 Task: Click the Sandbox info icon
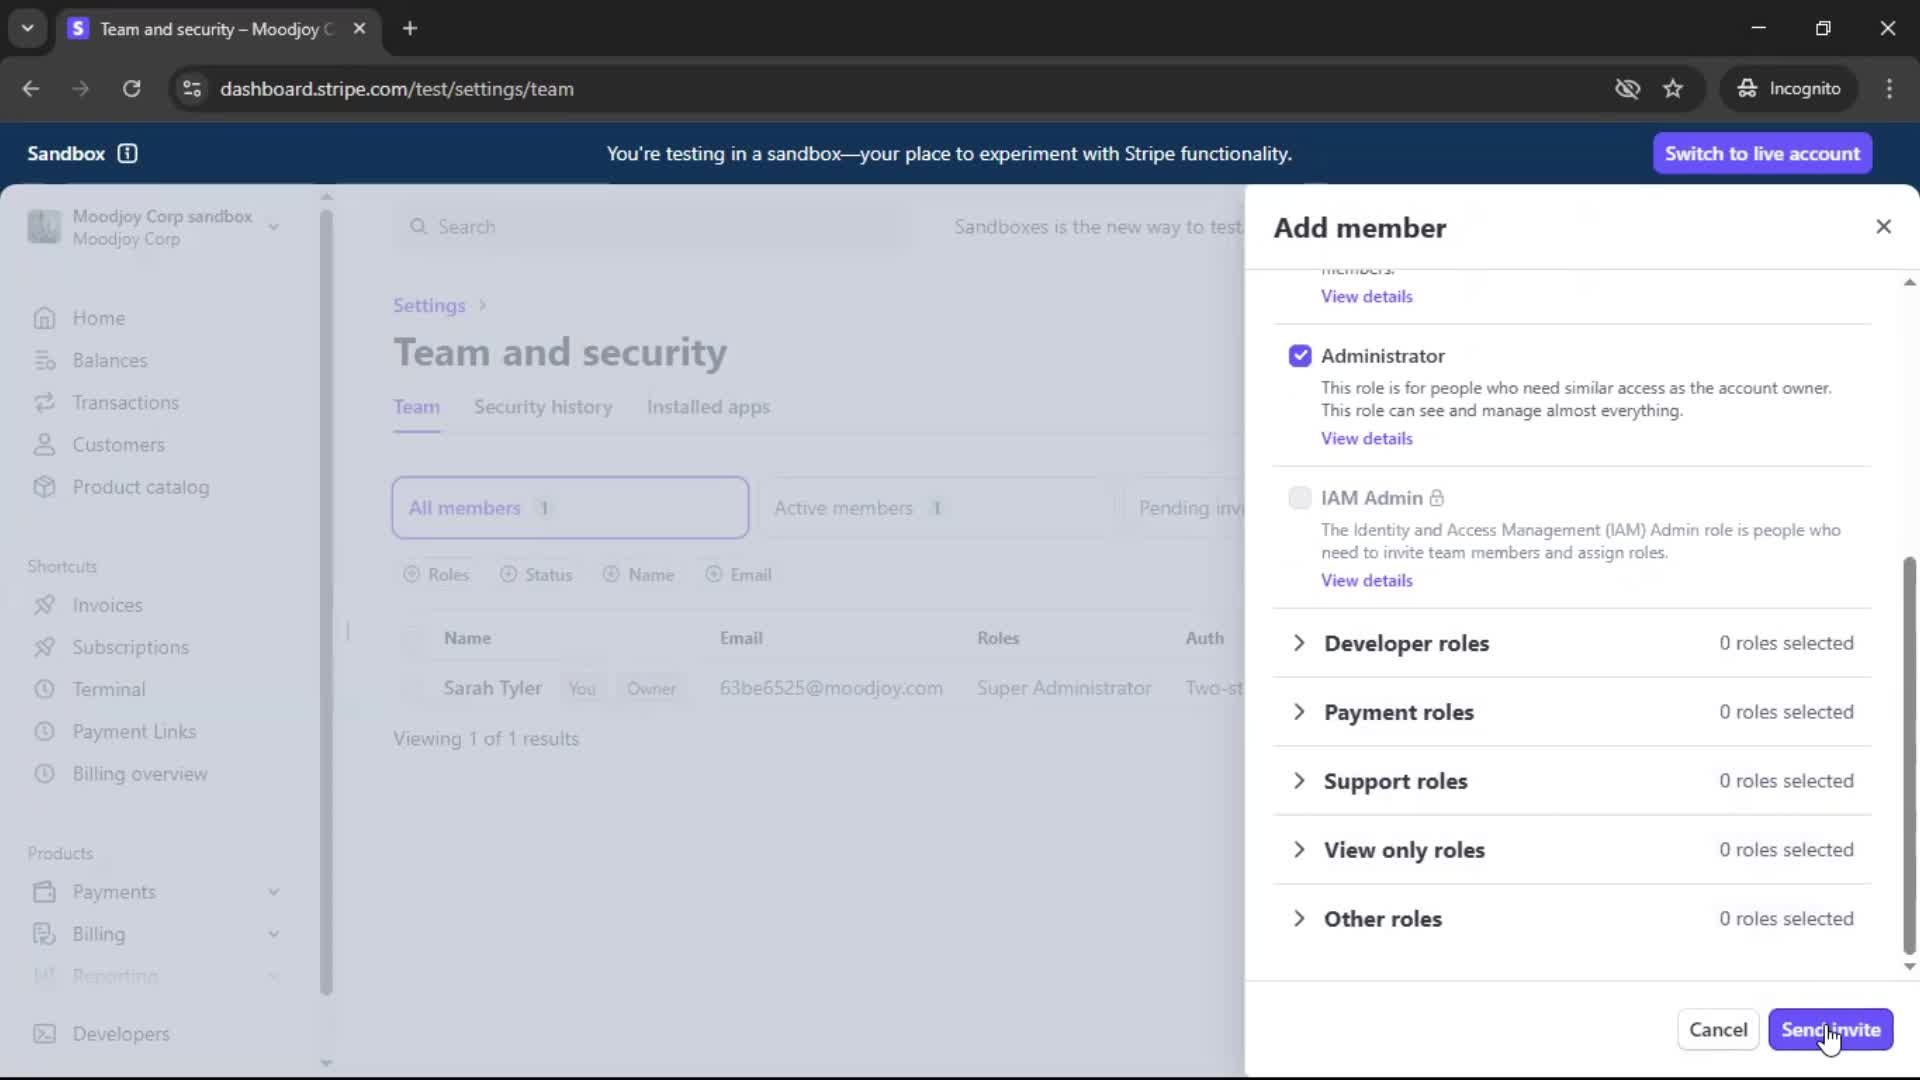127,153
